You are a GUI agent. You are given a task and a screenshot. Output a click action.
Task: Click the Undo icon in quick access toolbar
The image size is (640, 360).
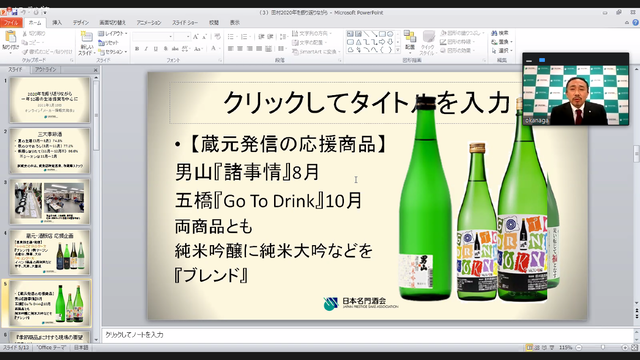click(x=24, y=12)
